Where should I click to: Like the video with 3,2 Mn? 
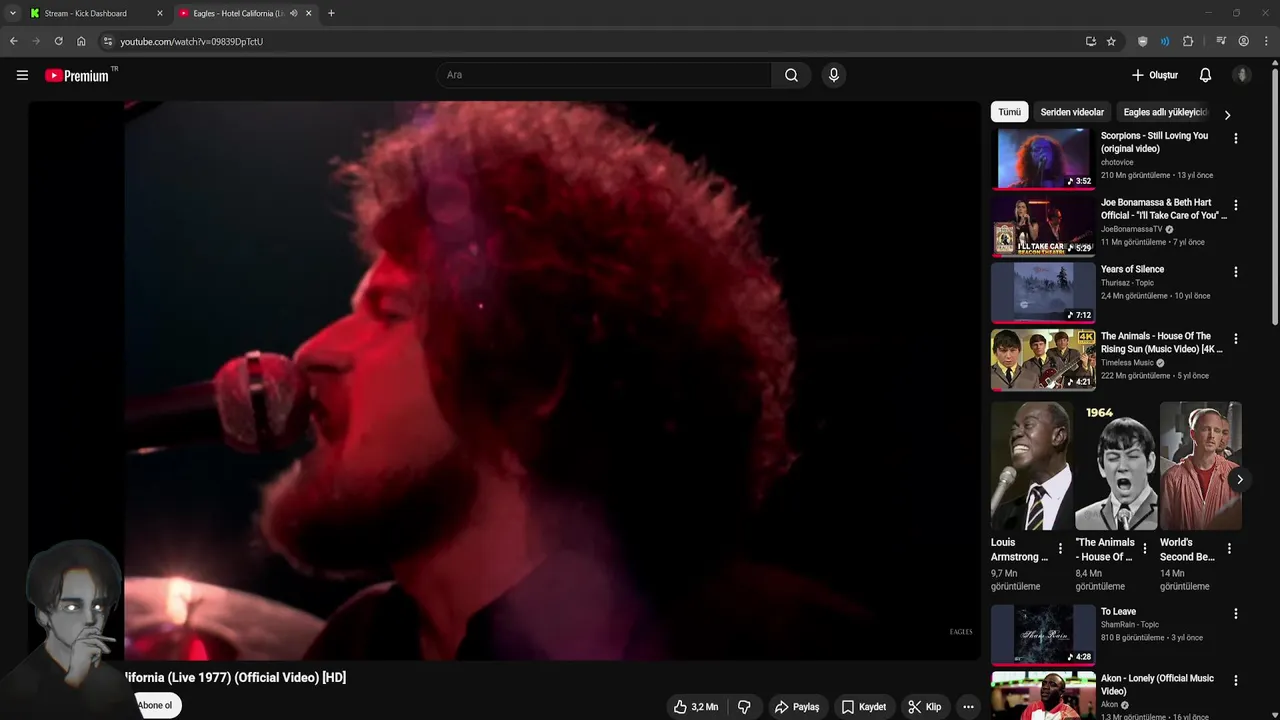coord(696,707)
